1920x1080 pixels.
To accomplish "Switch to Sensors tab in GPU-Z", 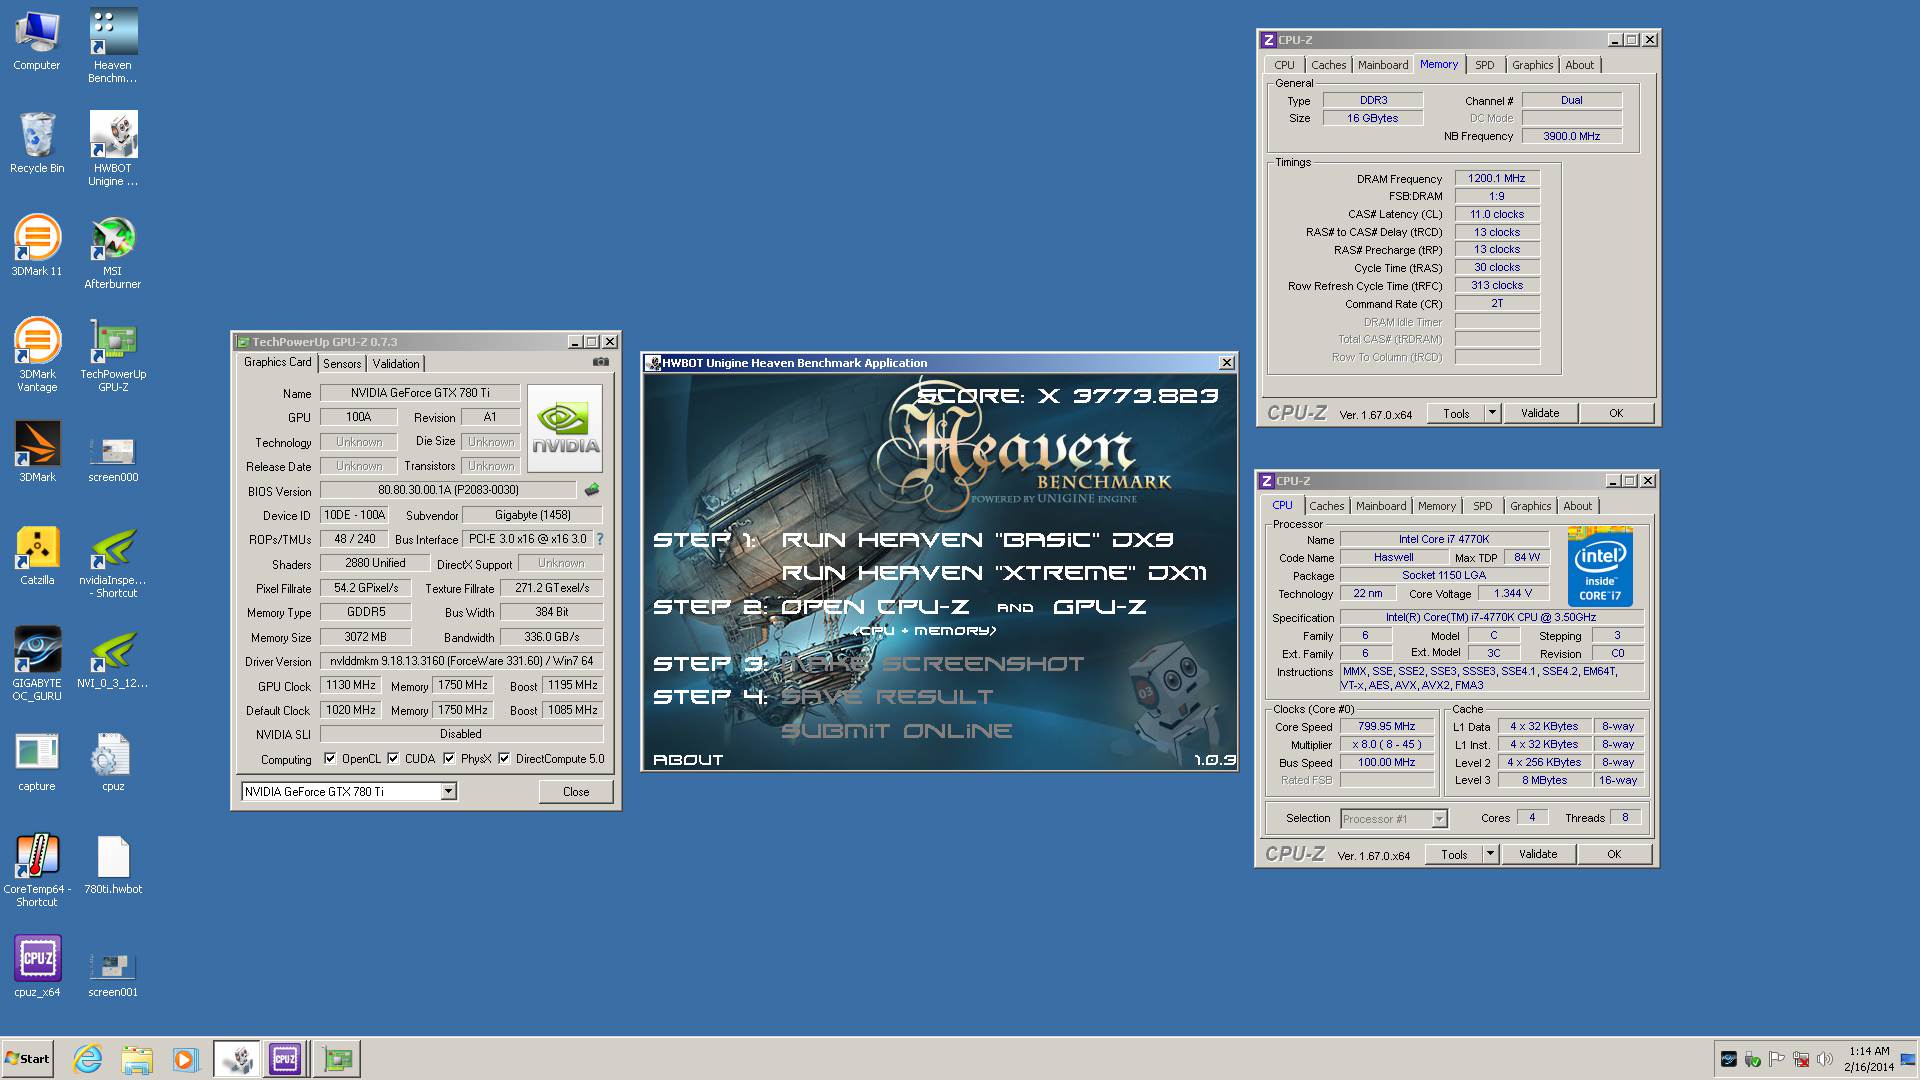I will click(x=342, y=364).
